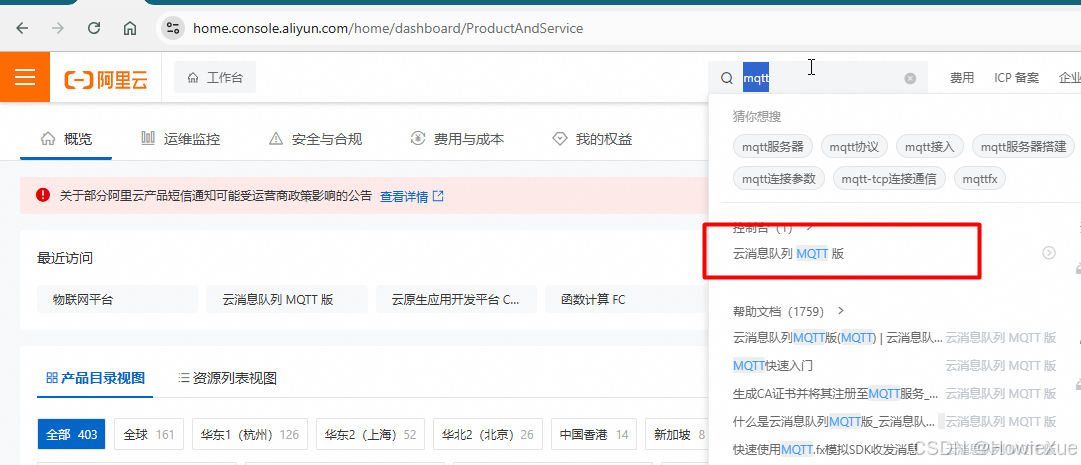Viewport: 1081px width, 465px height.
Task: Clear the search box with x icon
Action: point(910,79)
